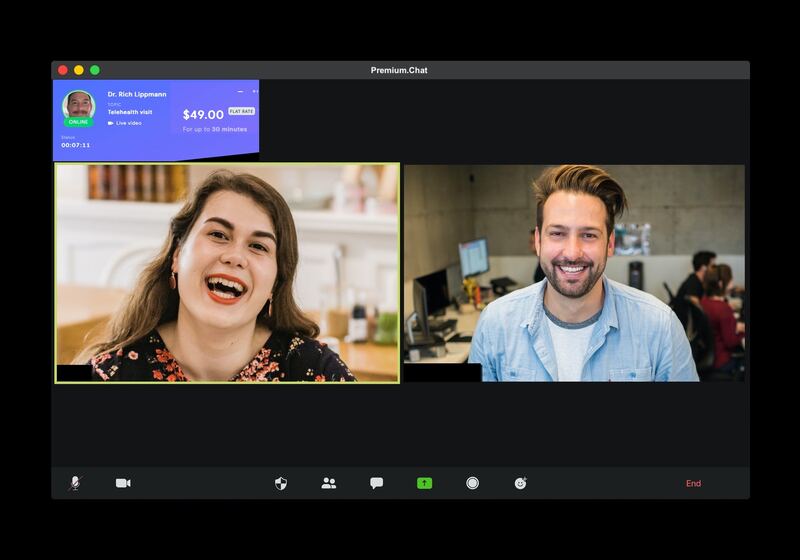Select the man's video tile
Image resolution: width=800 pixels, height=560 pixels.
(574, 273)
